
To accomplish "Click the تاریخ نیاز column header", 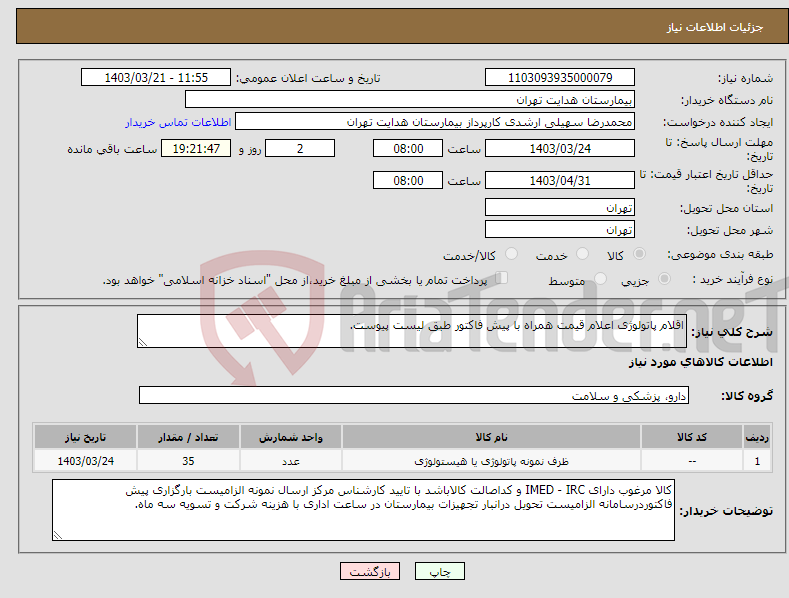I will click(x=86, y=437).
